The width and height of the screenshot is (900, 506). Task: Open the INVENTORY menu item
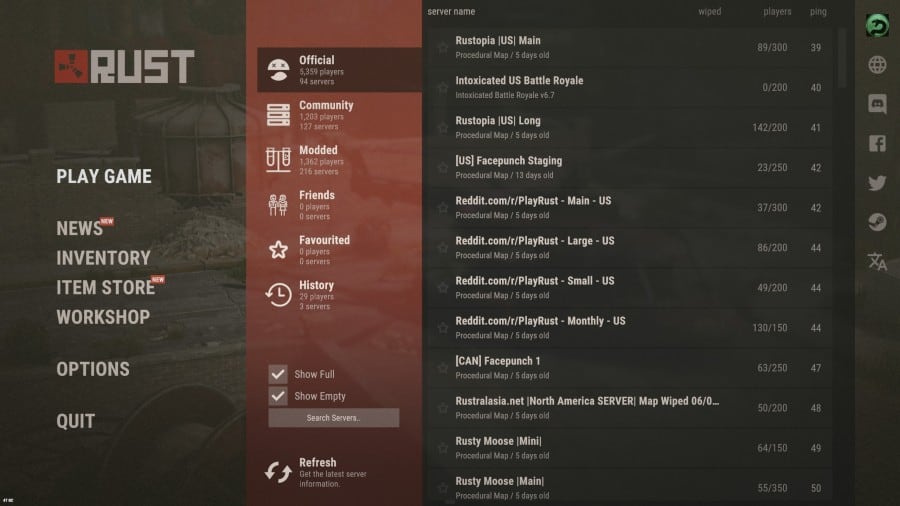(x=103, y=258)
